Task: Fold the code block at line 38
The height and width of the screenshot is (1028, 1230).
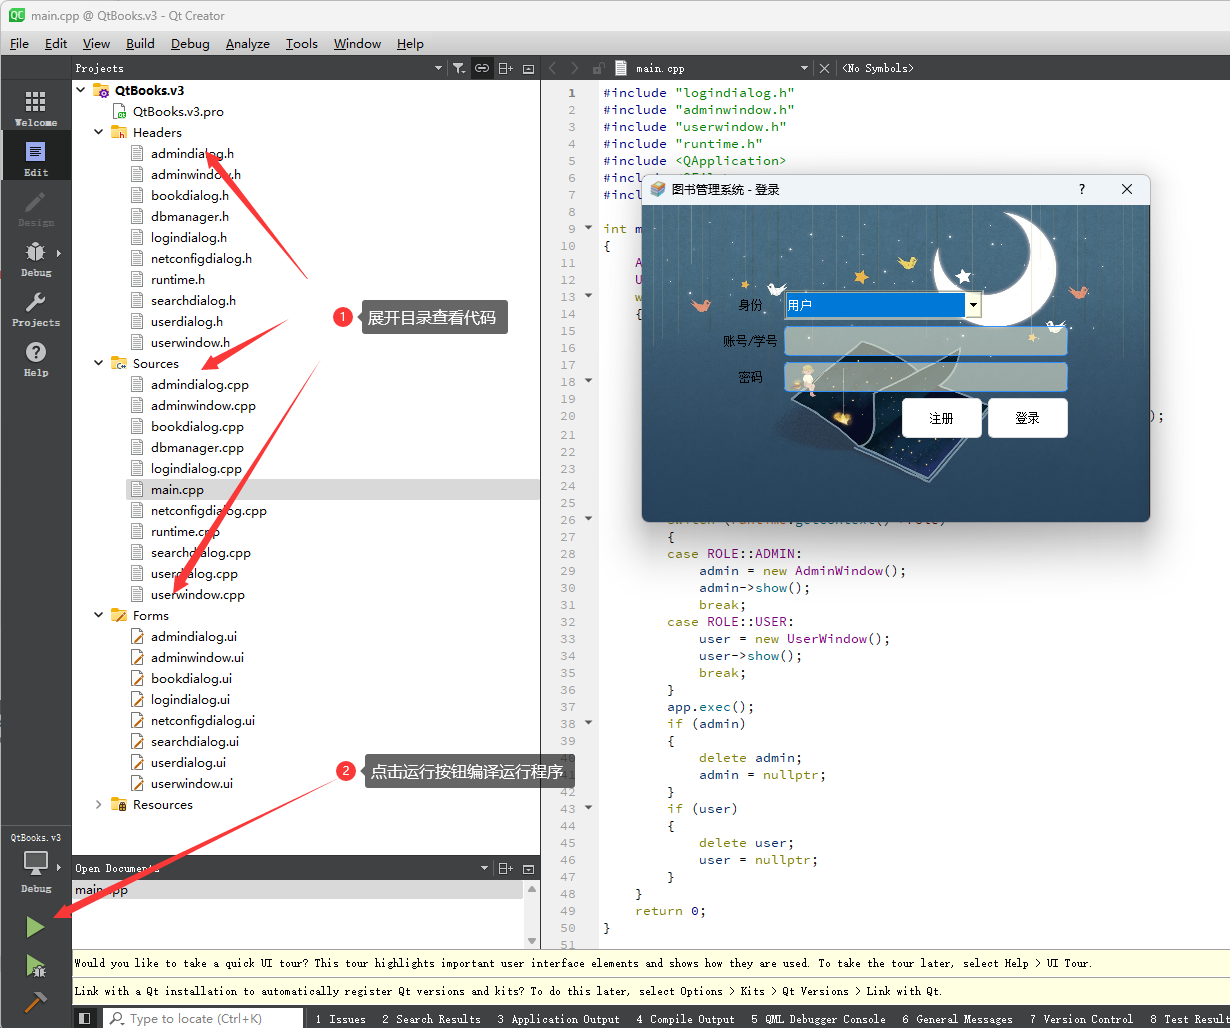Action: pyautogui.click(x=589, y=723)
